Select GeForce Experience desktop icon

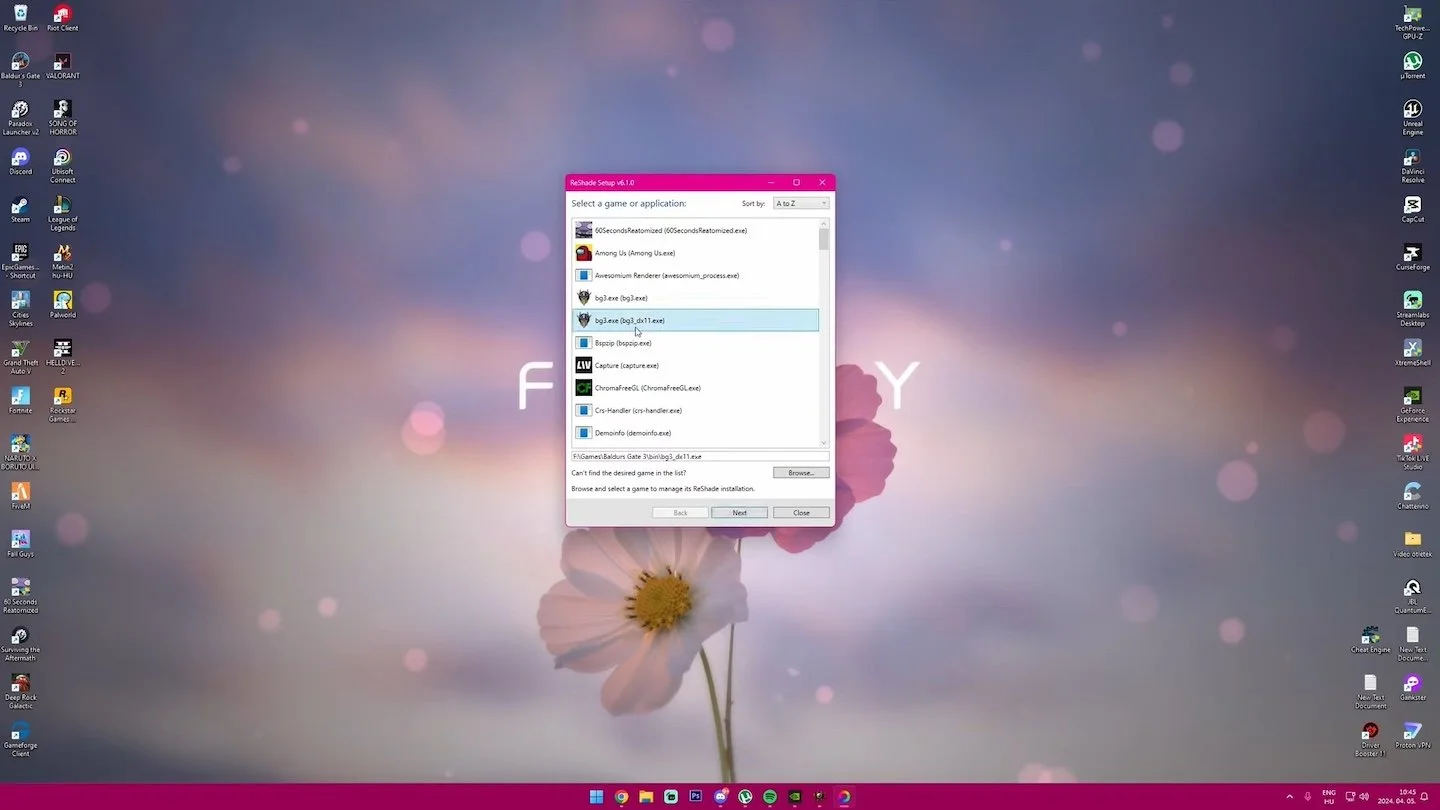pyautogui.click(x=1412, y=405)
